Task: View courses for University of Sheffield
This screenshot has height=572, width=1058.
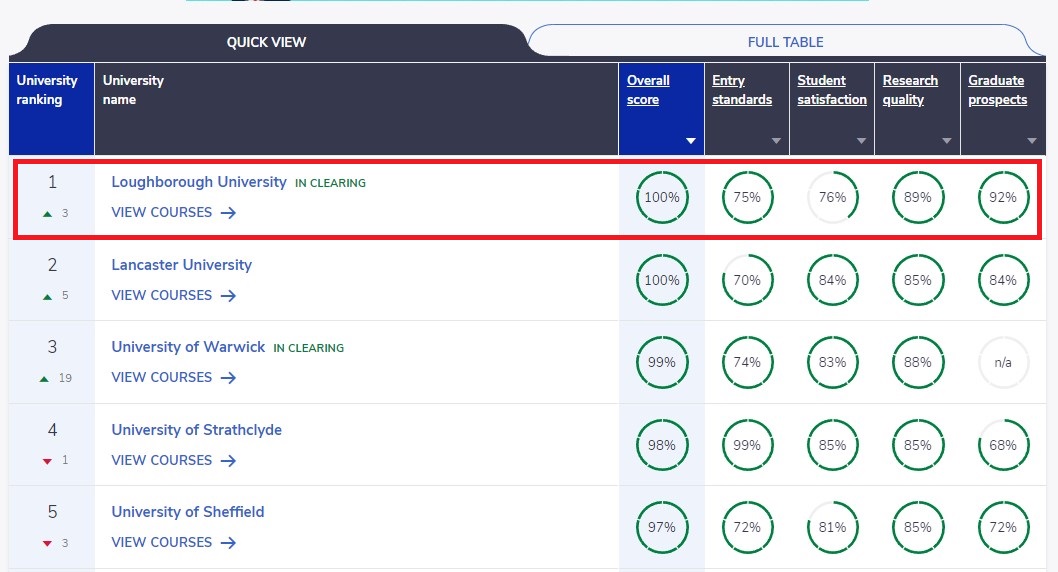Action: tap(173, 542)
